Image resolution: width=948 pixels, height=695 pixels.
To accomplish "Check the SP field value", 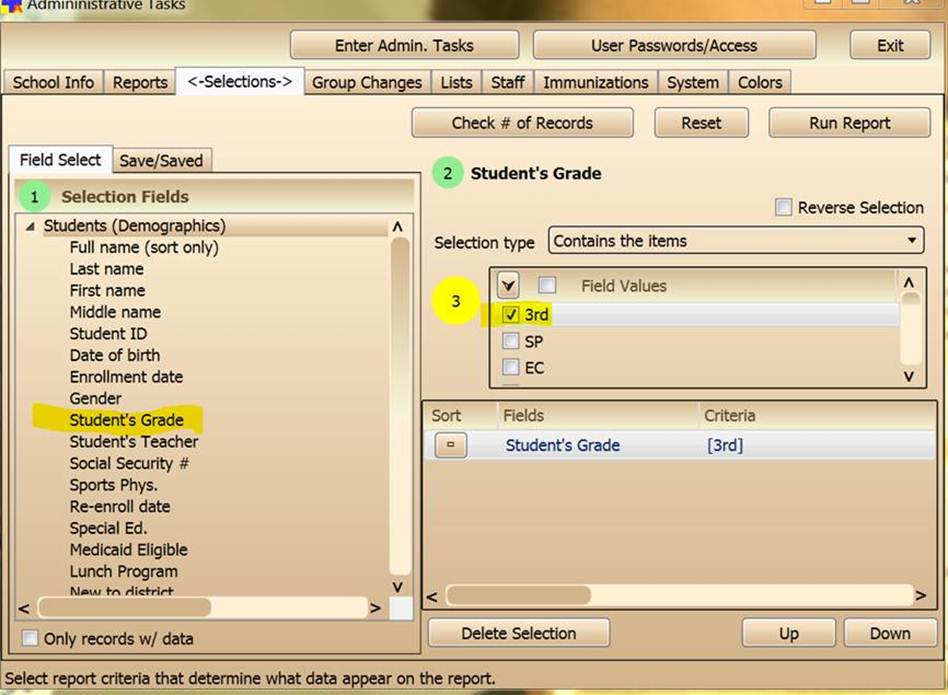I will (x=511, y=341).
